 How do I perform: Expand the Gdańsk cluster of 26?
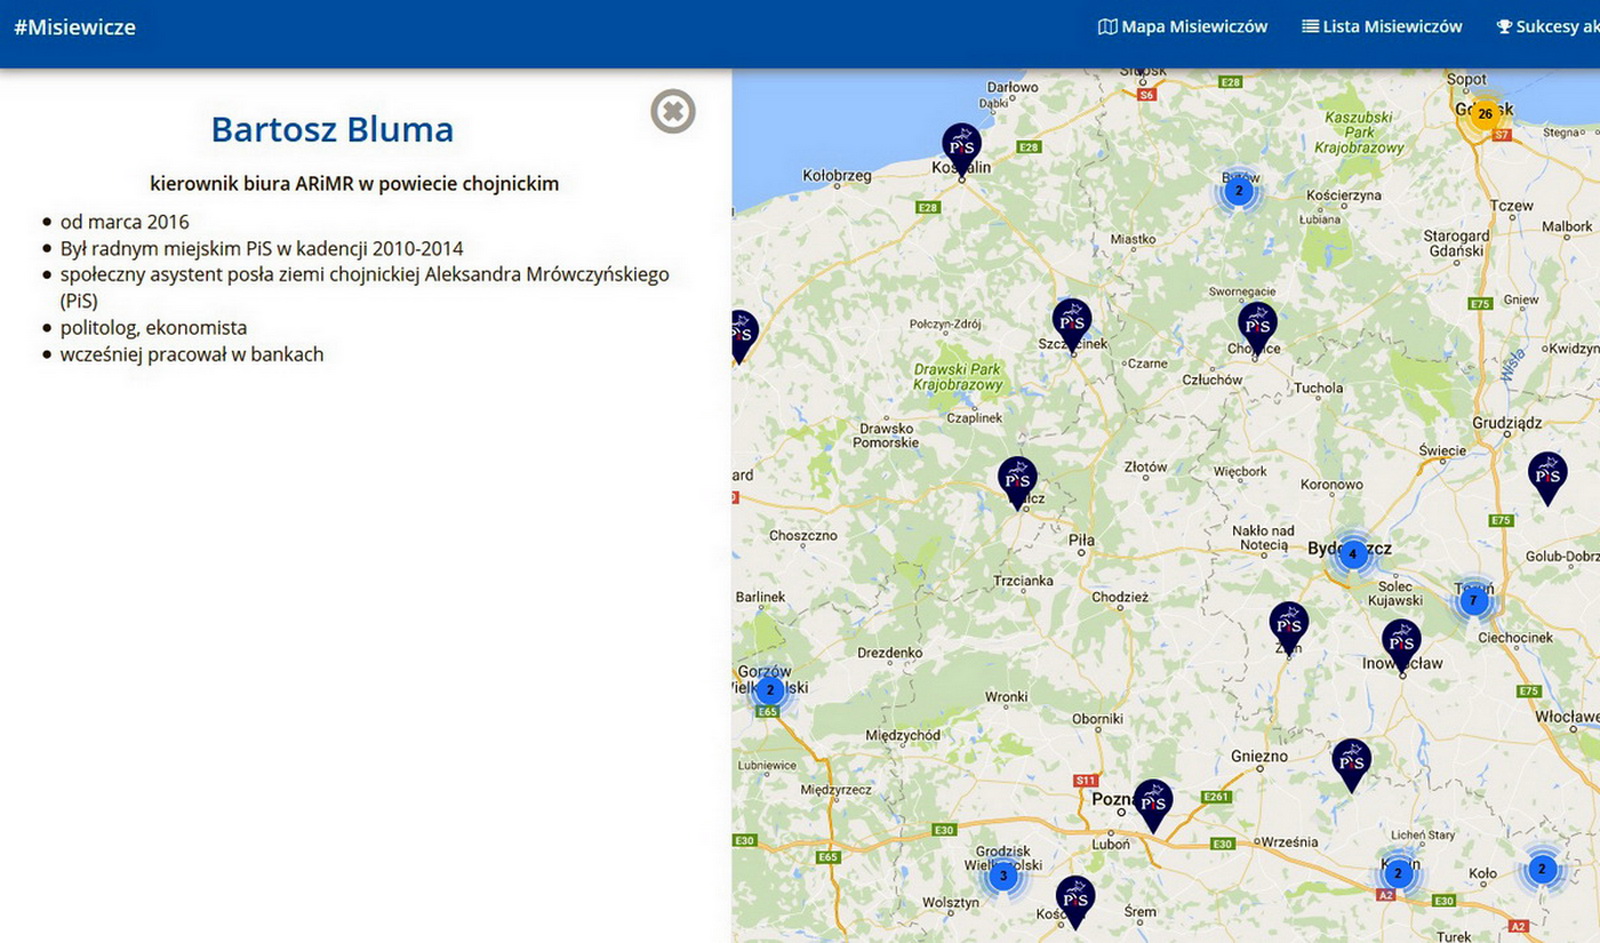click(1485, 114)
